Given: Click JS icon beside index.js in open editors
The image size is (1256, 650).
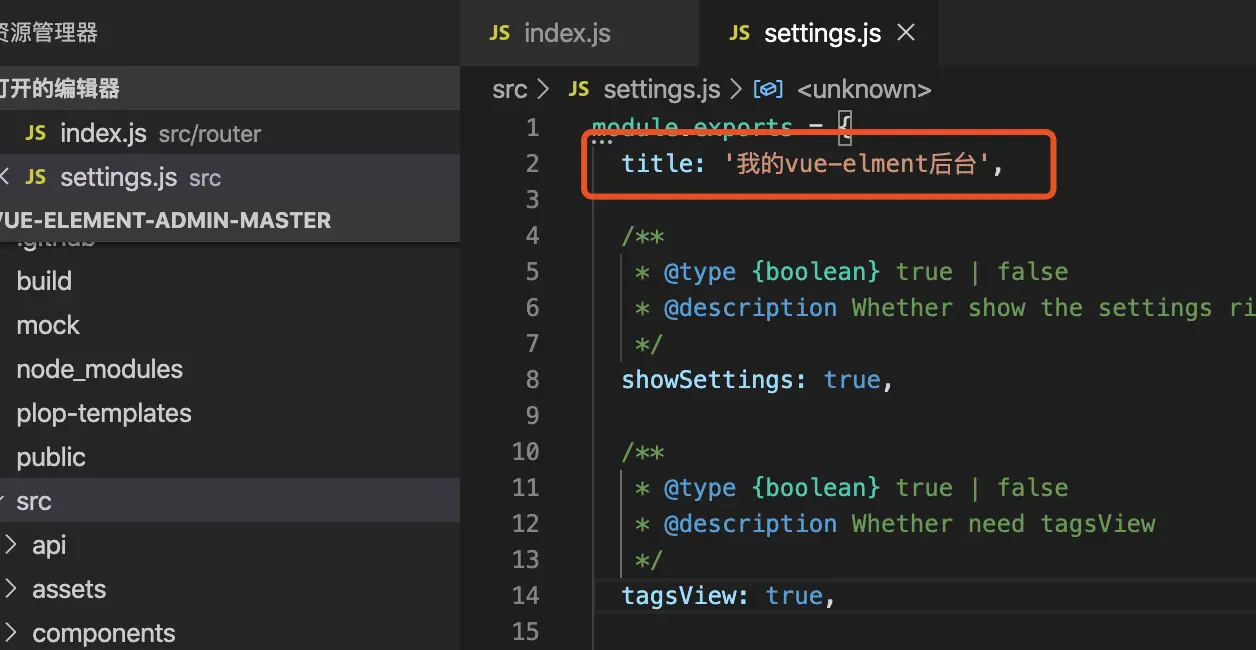Looking at the screenshot, I should coord(36,133).
